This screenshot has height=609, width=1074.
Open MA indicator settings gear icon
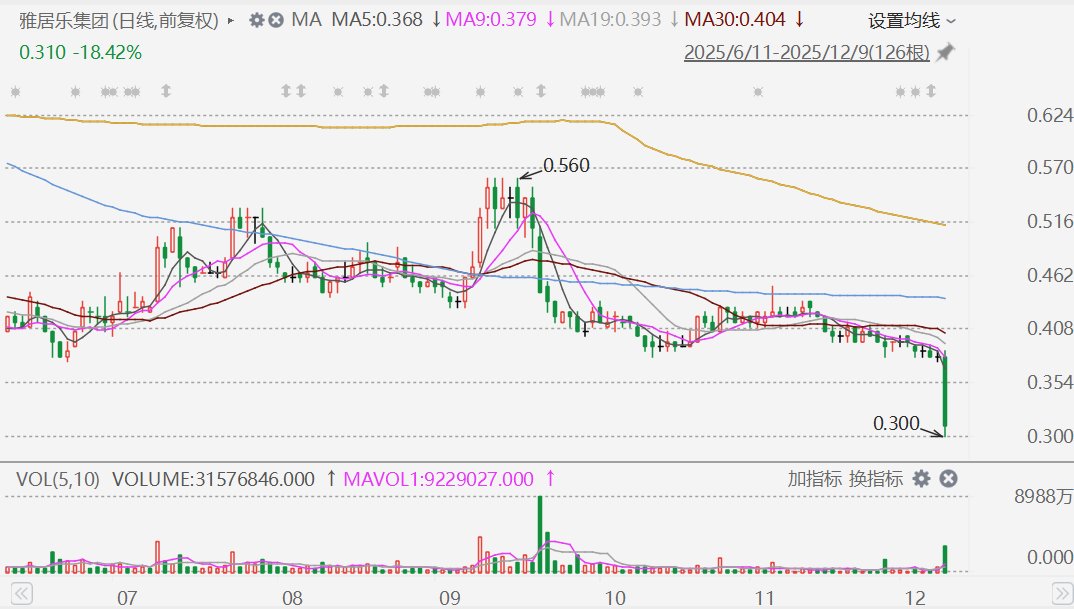click(x=257, y=20)
